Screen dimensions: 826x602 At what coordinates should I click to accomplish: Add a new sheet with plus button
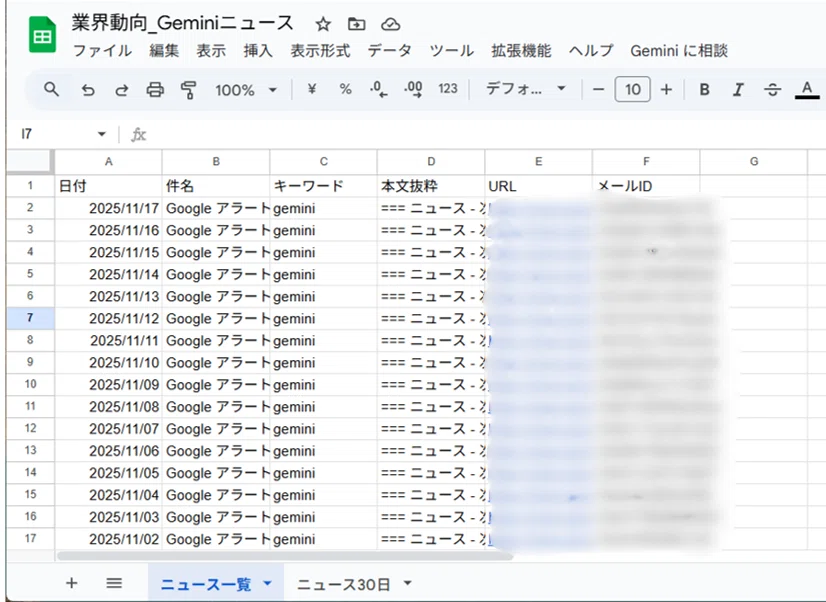(72, 583)
